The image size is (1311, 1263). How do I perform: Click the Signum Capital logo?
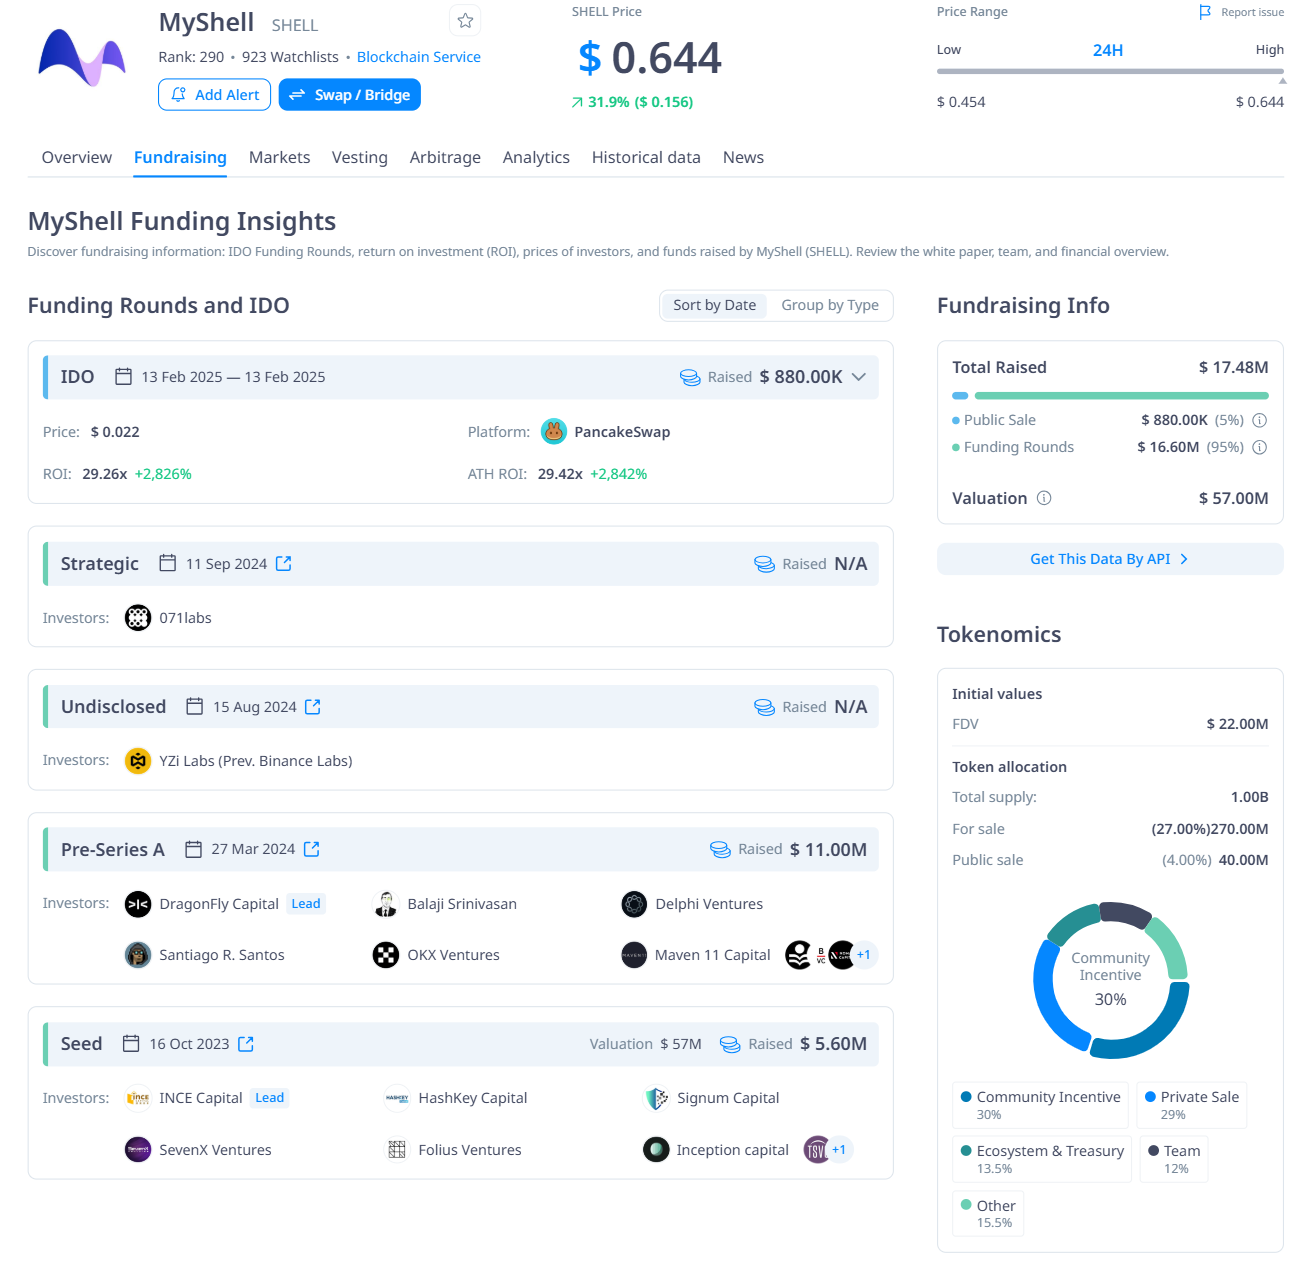(x=656, y=1098)
